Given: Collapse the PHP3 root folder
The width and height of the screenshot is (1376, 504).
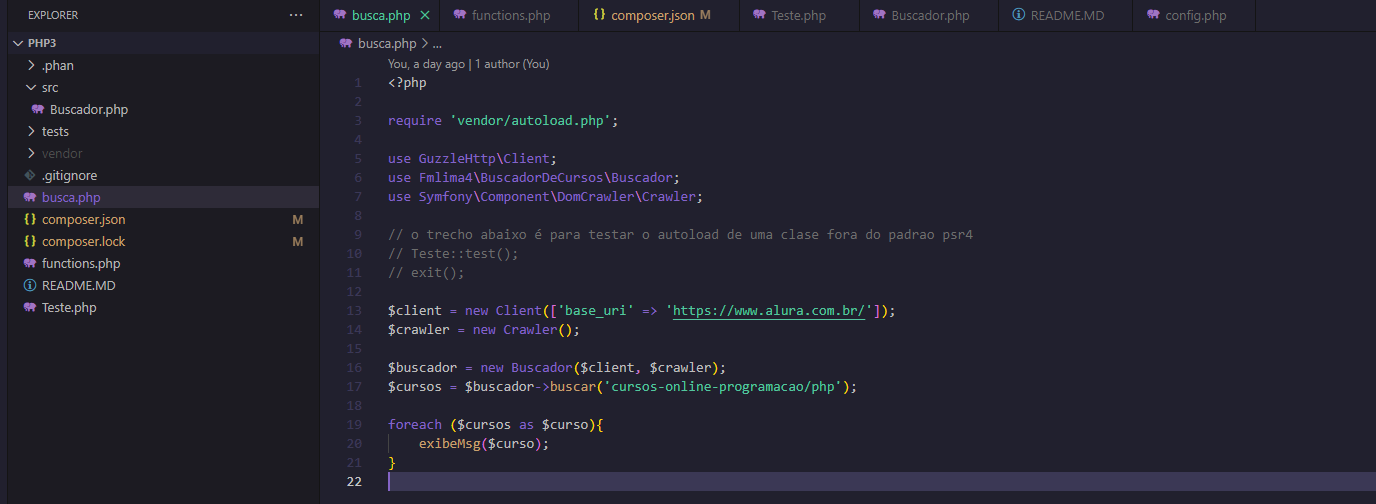Looking at the screenshot, I should click(x=18, y=44).
